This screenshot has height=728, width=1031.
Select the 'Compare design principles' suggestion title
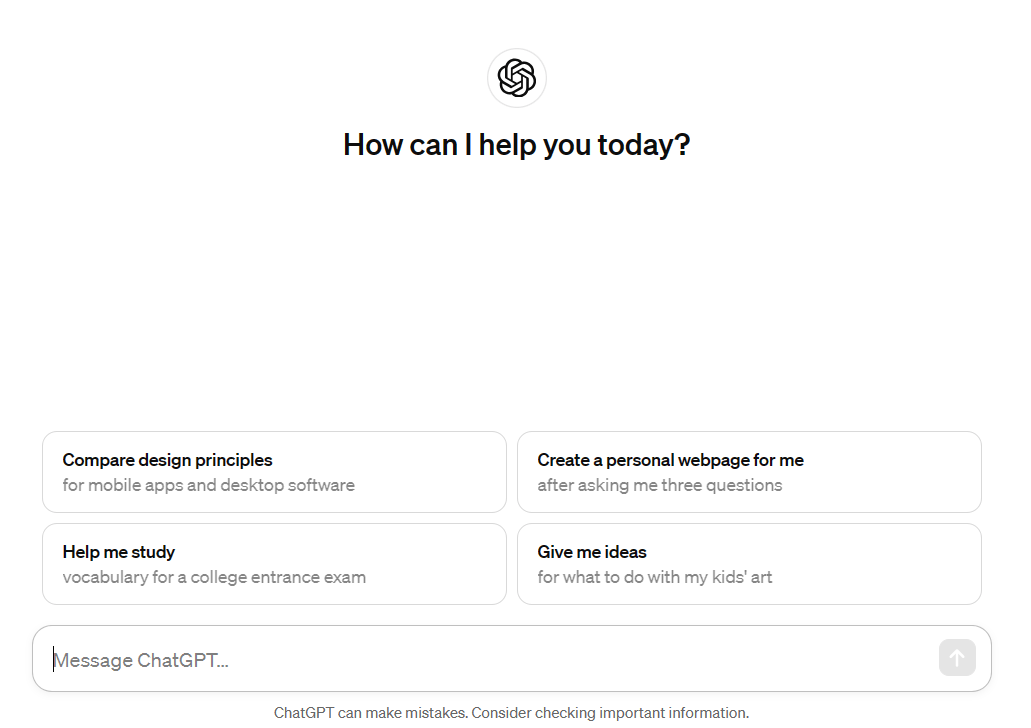pos(167,460)
